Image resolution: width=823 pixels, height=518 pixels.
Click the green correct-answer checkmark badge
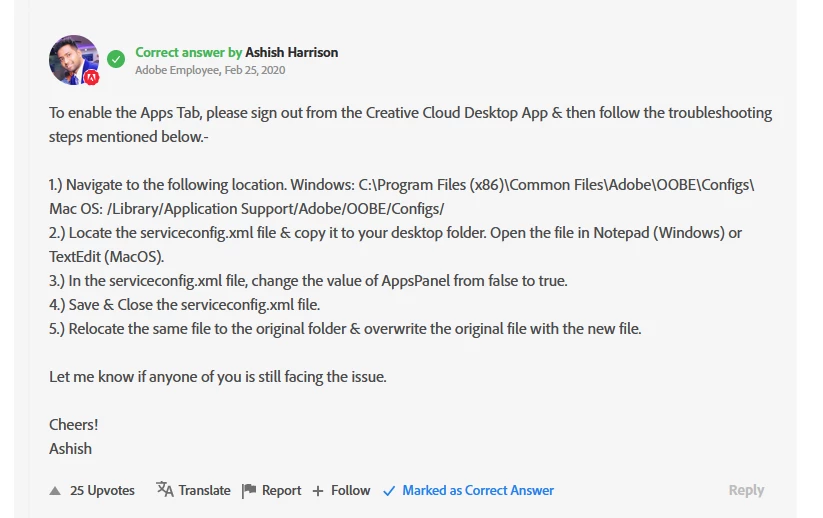[x=116, y=59]
